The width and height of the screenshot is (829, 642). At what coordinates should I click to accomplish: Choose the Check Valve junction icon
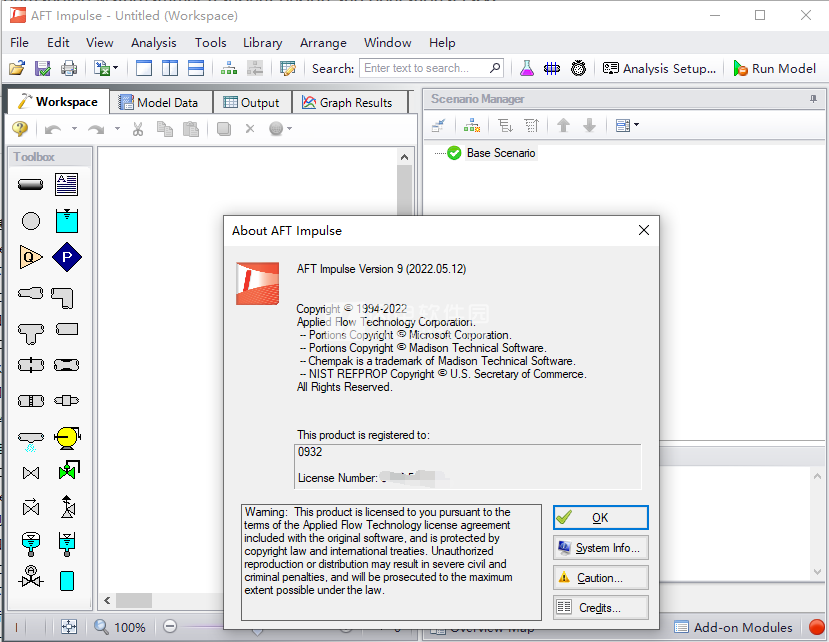coord(31,508)
